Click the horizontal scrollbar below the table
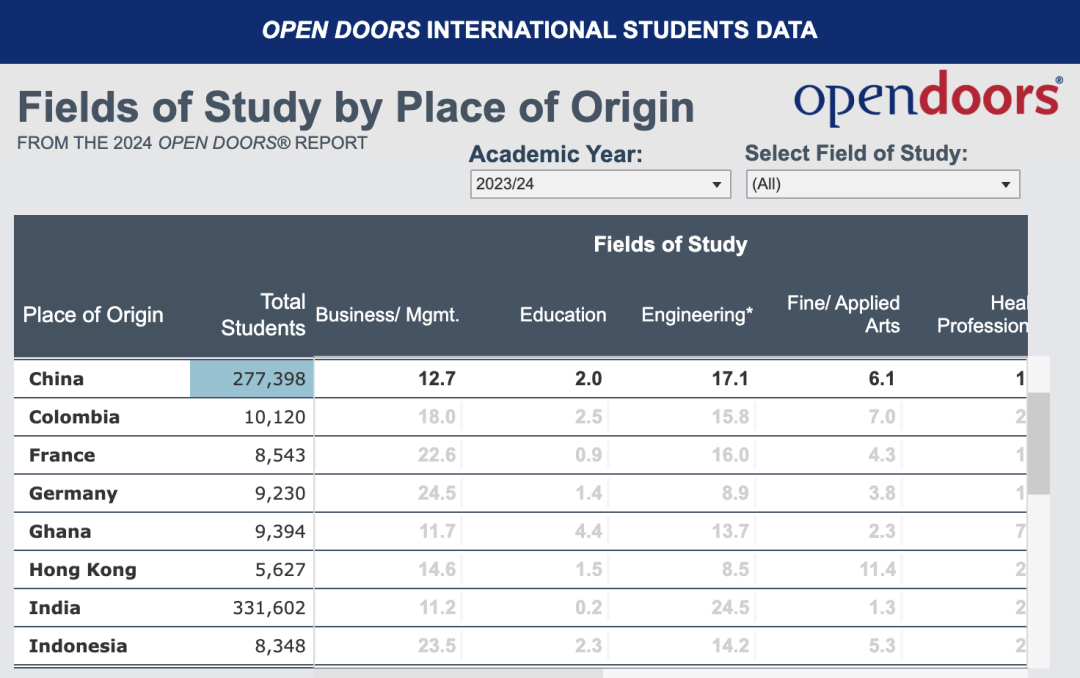Image resolution: width=1080 pixels, height=678 pixels. click(458, 673)
